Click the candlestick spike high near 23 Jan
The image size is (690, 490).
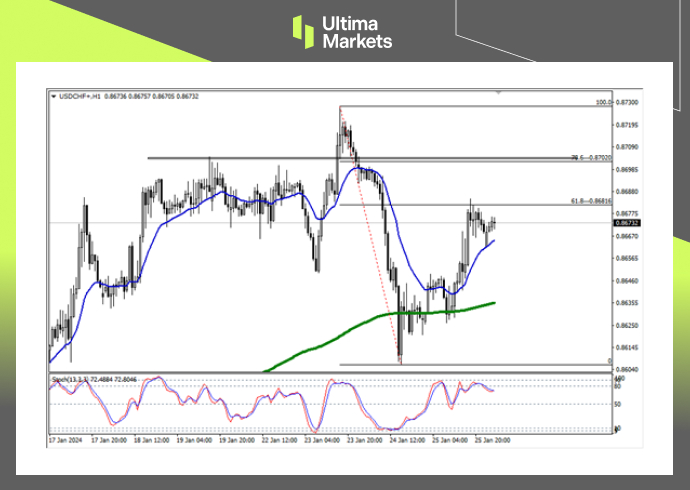341,108
